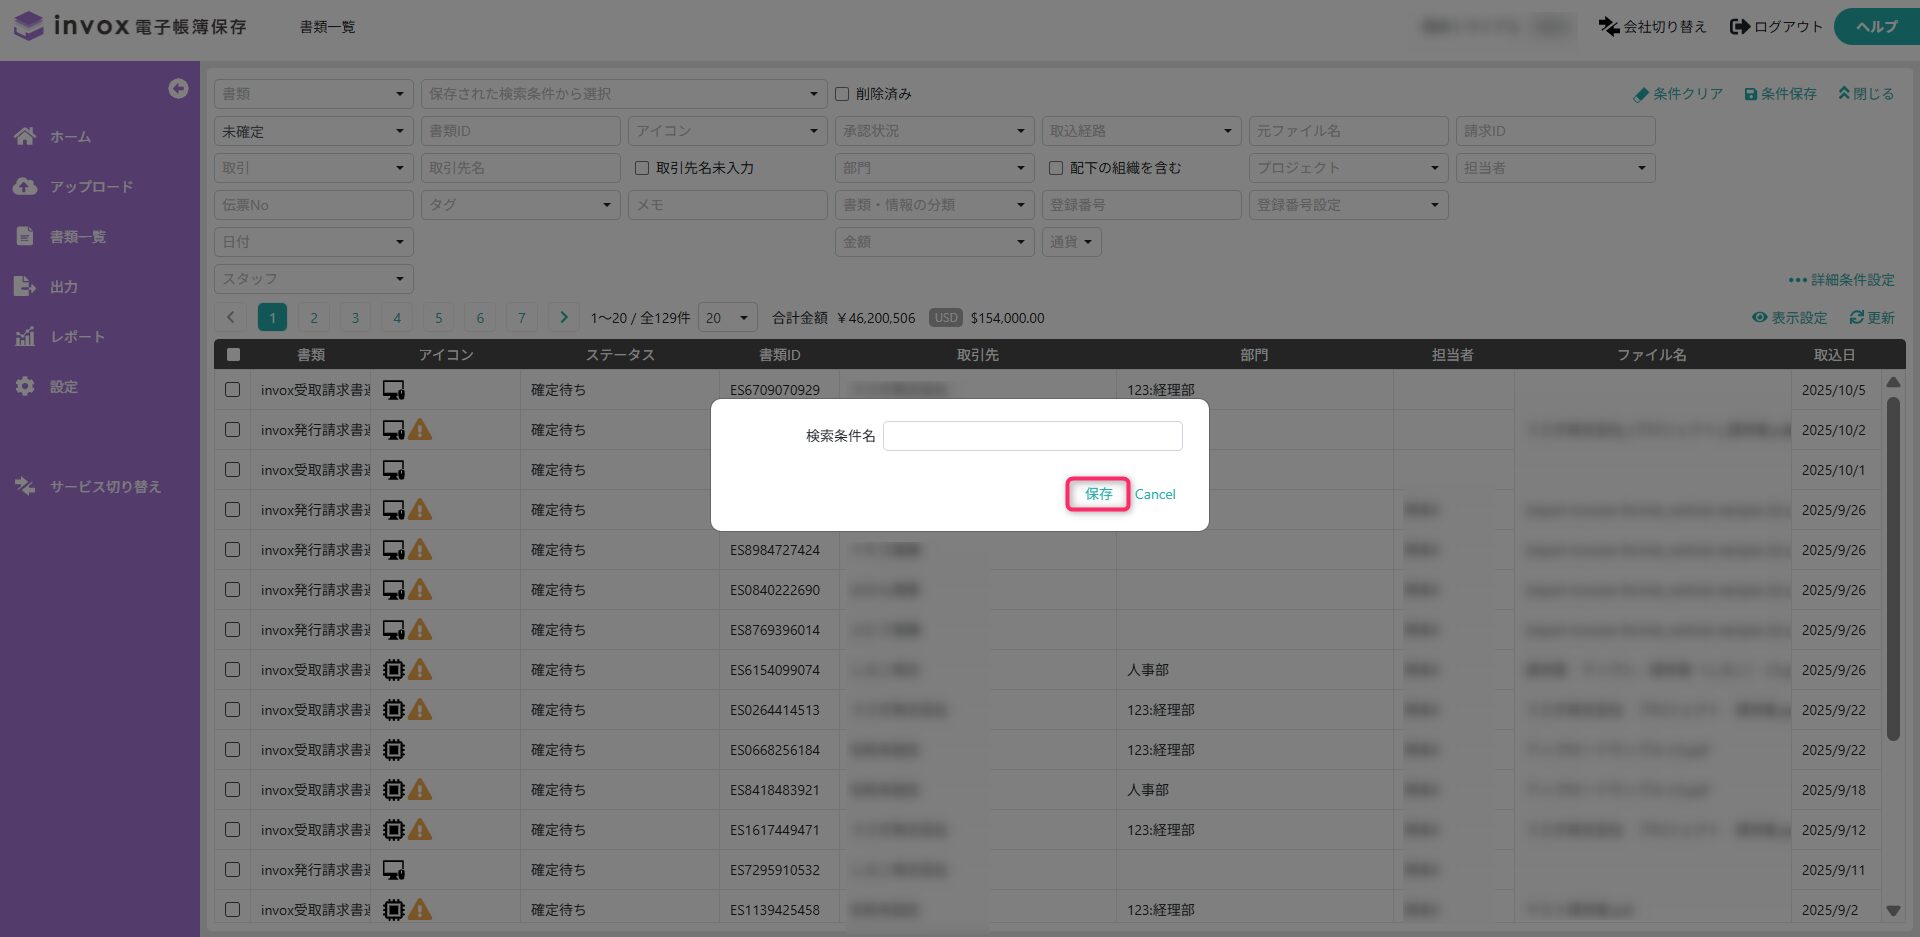Click the 出力 export sidebar icon
This screenshot has height=937, width=1920.
click(25, 287)
